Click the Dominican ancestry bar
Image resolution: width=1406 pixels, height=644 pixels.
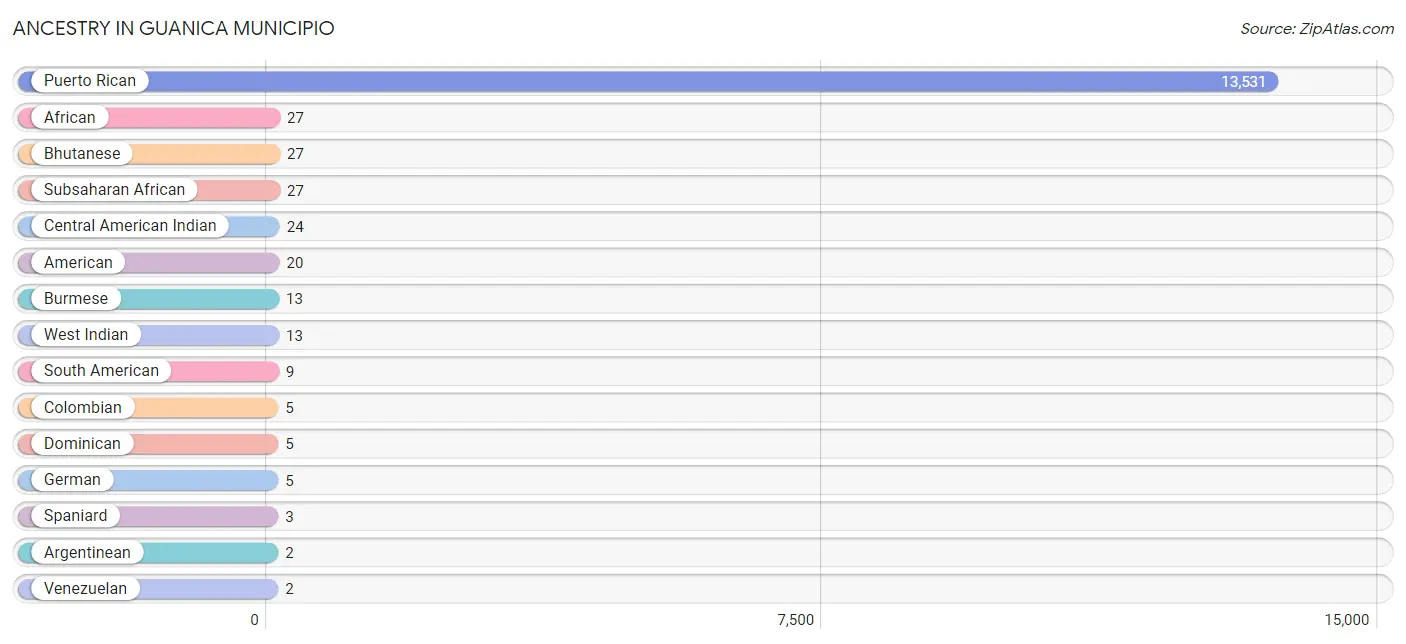click(148, 444)
